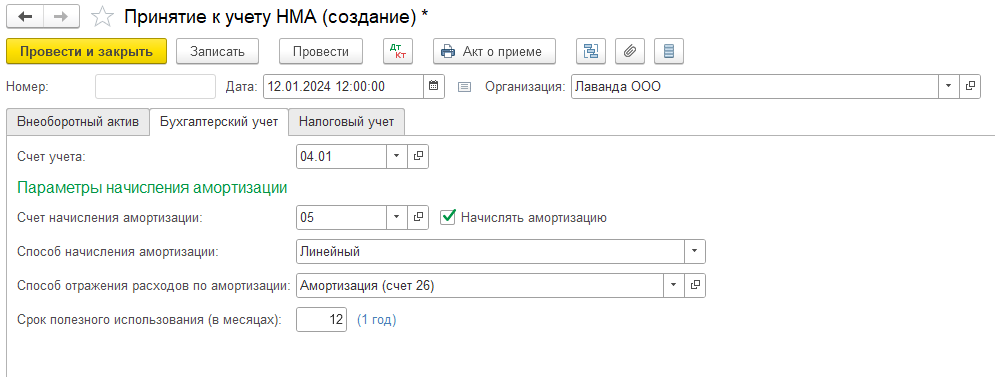The width and height of the screenshot is (995, 377).
Task: Expand Способ отражения расходов dropdown
Action: 674,286
